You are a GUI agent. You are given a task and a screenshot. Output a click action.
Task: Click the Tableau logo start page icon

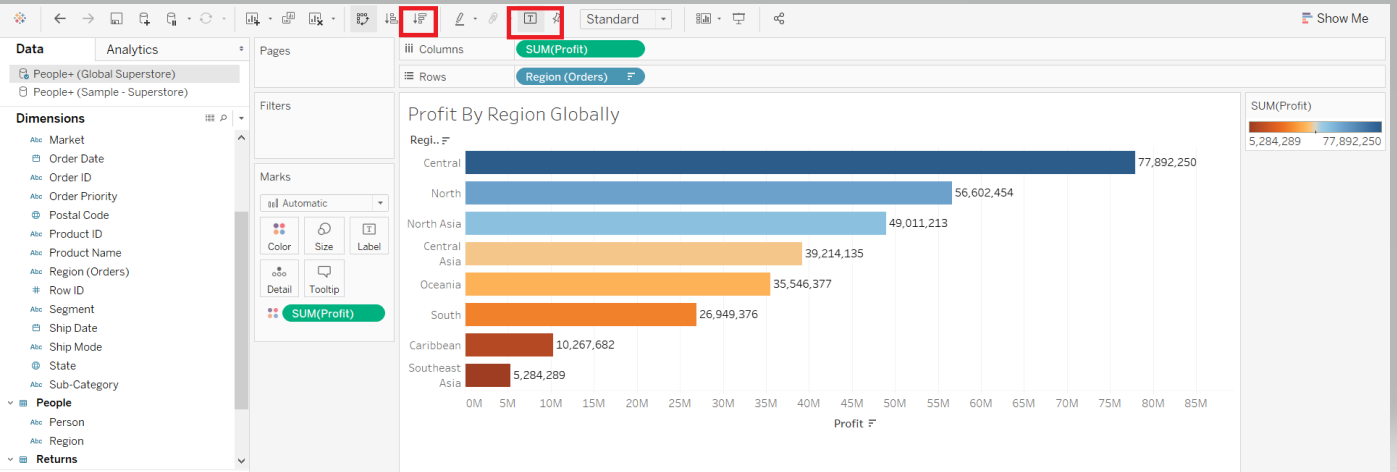point(20,18)
